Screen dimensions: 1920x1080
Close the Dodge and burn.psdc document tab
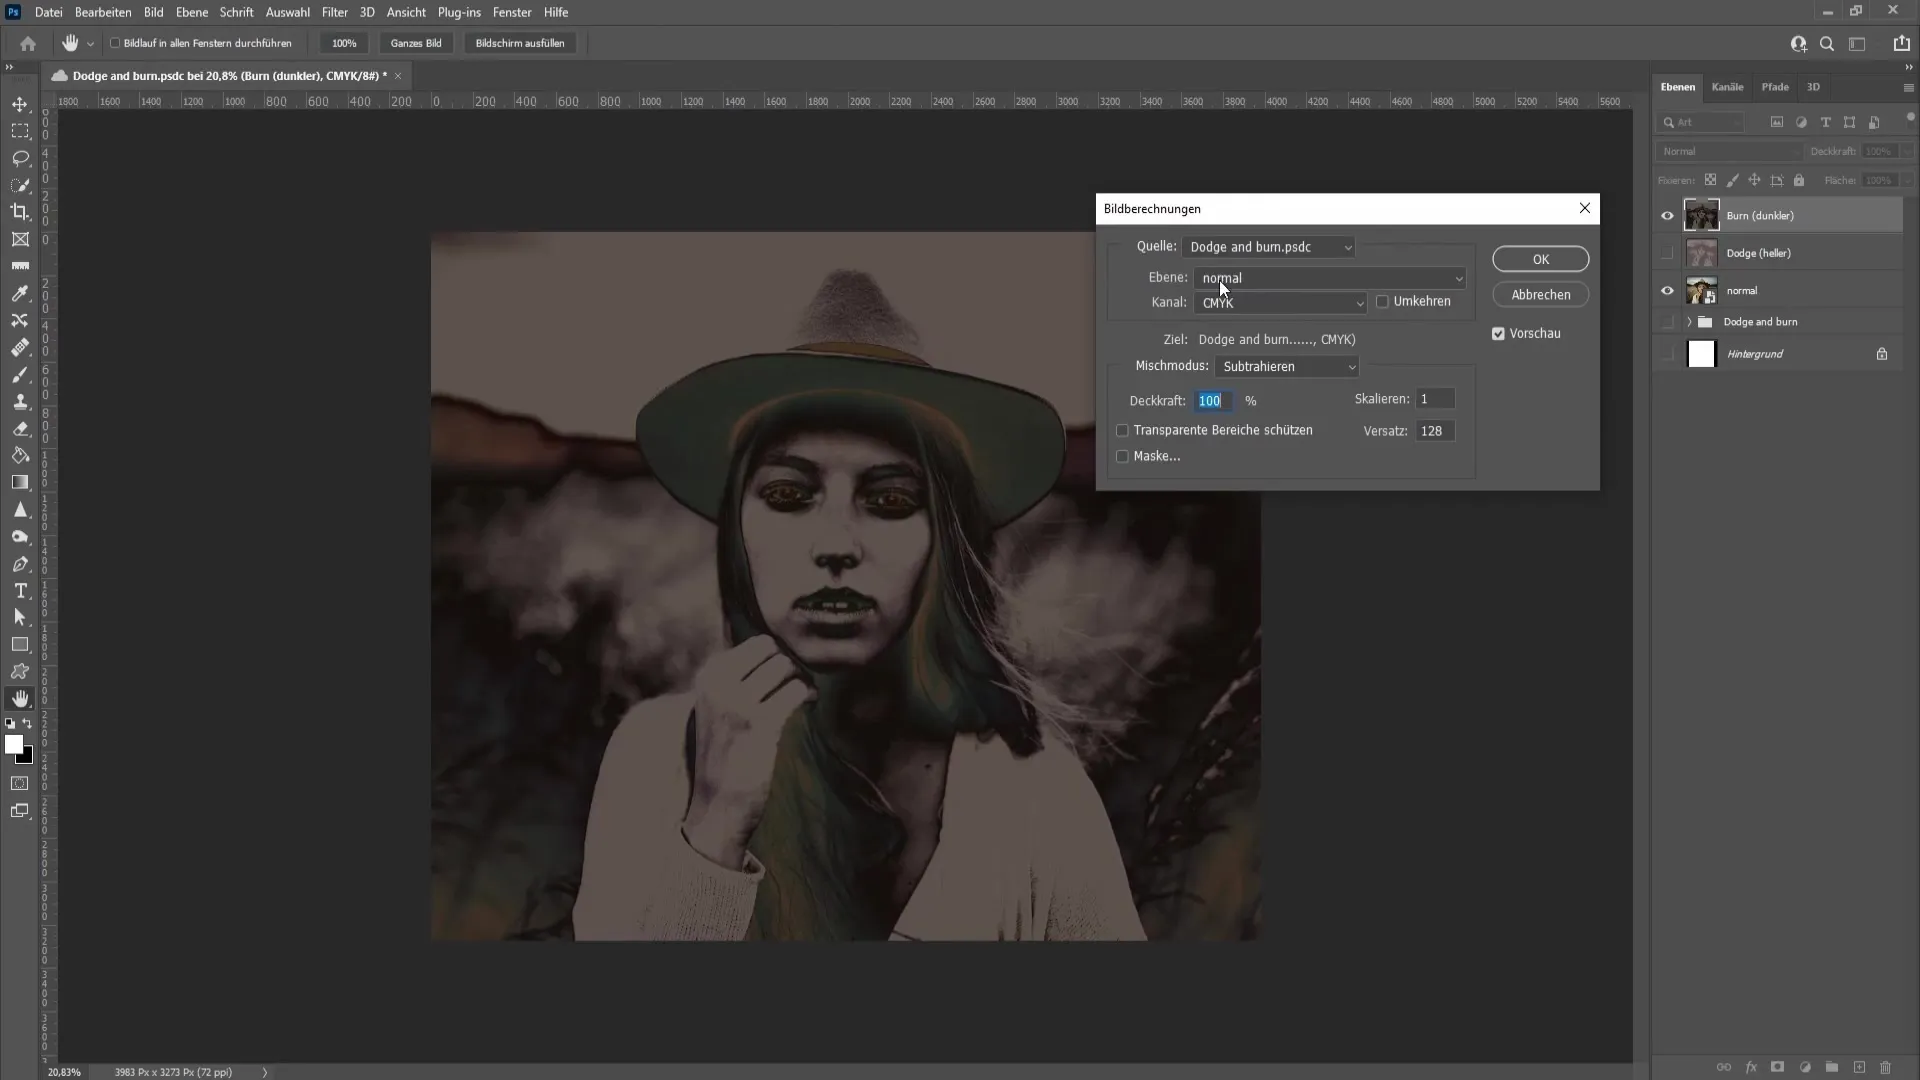(x=398, y=76)
